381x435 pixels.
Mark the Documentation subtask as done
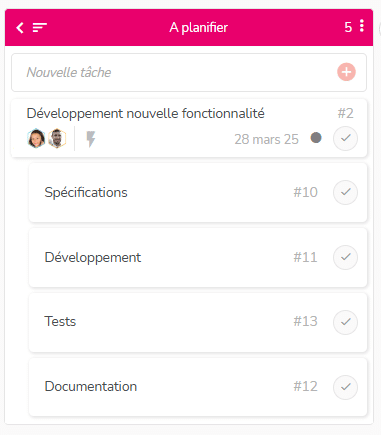coord(345,387)
